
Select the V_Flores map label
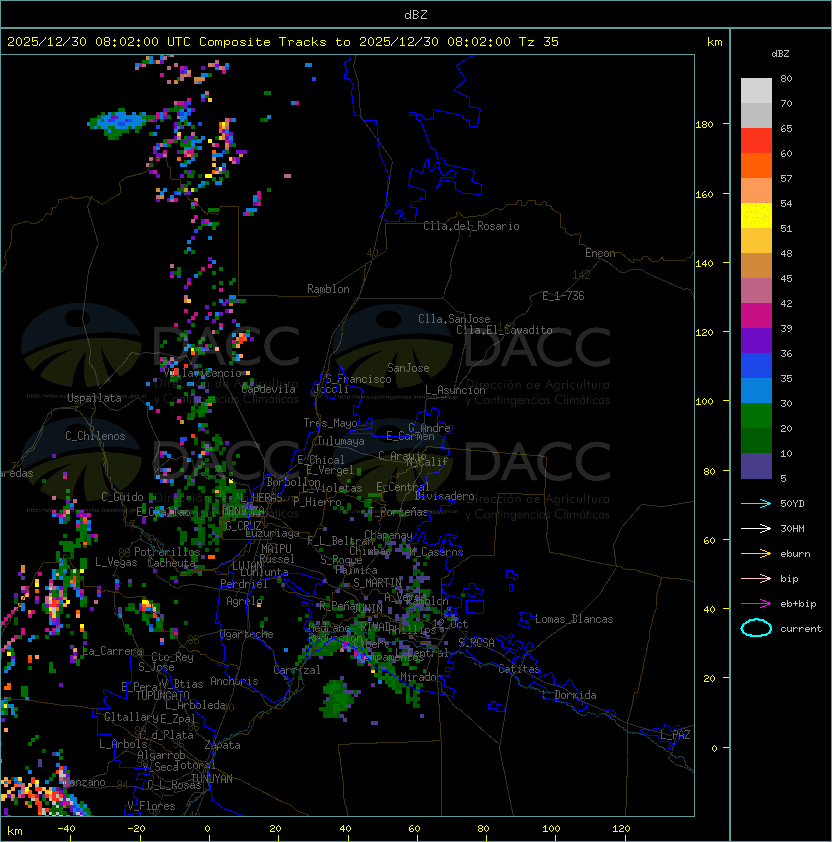click(151, 806)
